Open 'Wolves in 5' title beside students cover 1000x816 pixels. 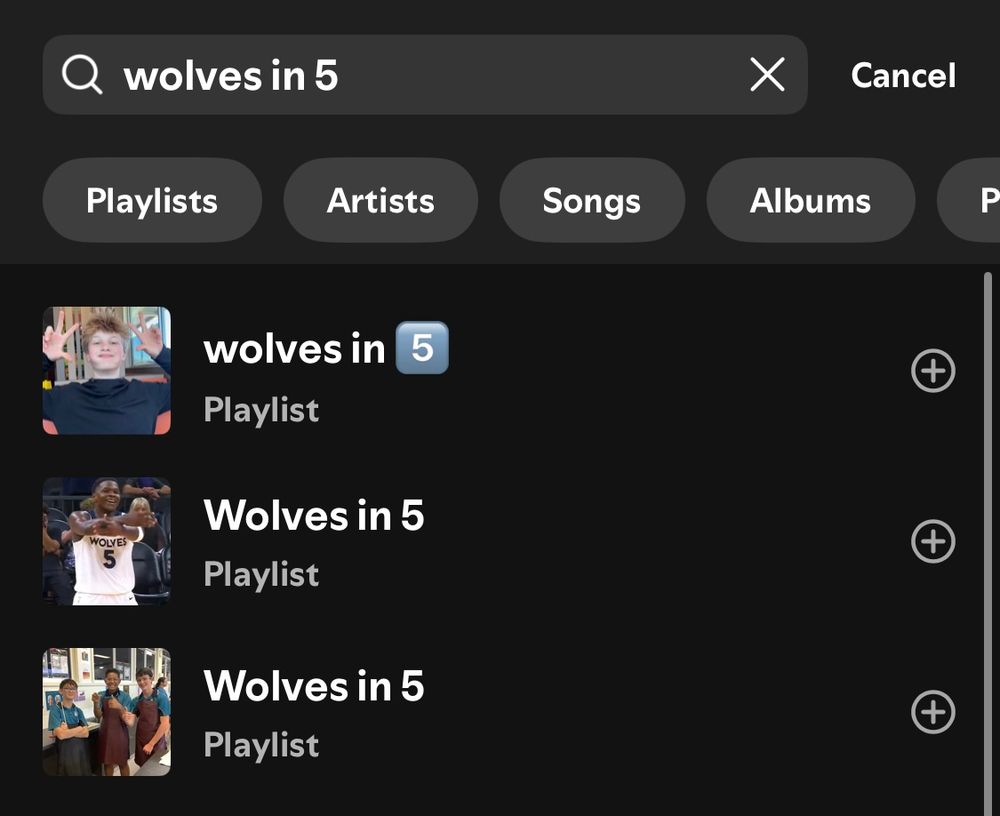click(x=314, y=686)
